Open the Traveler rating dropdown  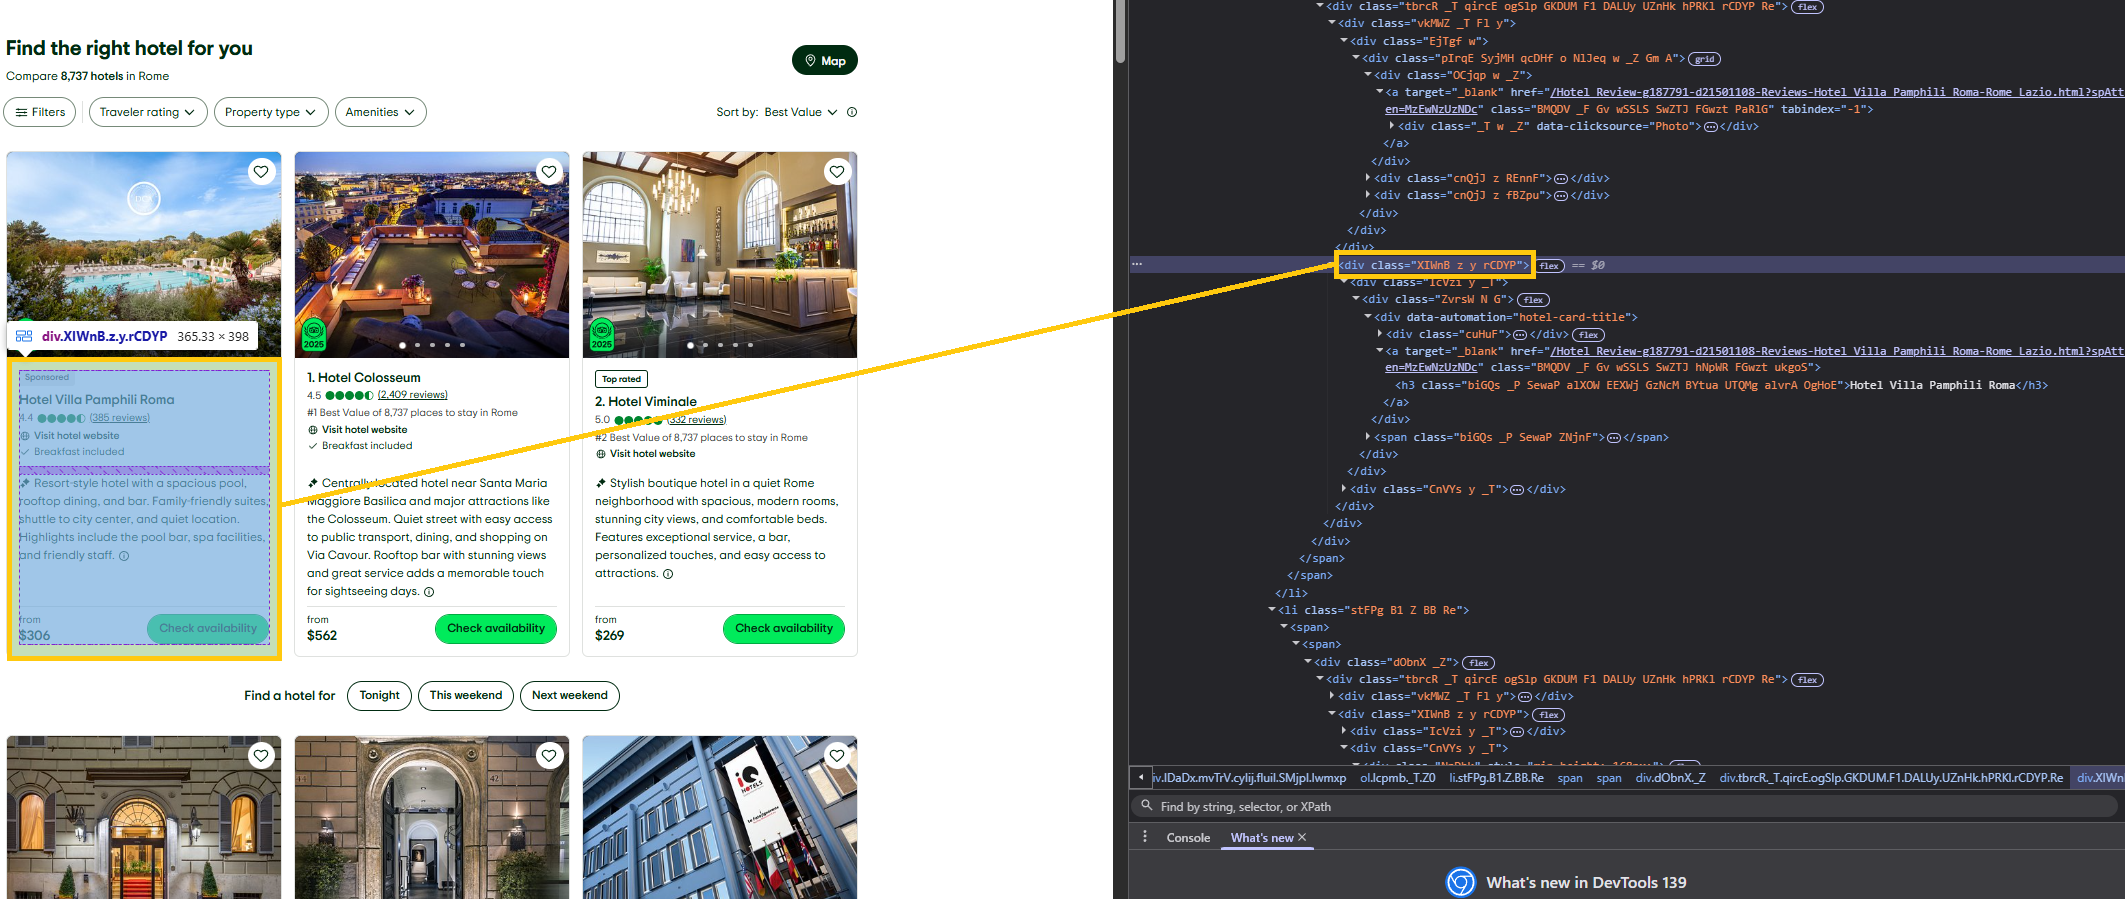point(148,112)
